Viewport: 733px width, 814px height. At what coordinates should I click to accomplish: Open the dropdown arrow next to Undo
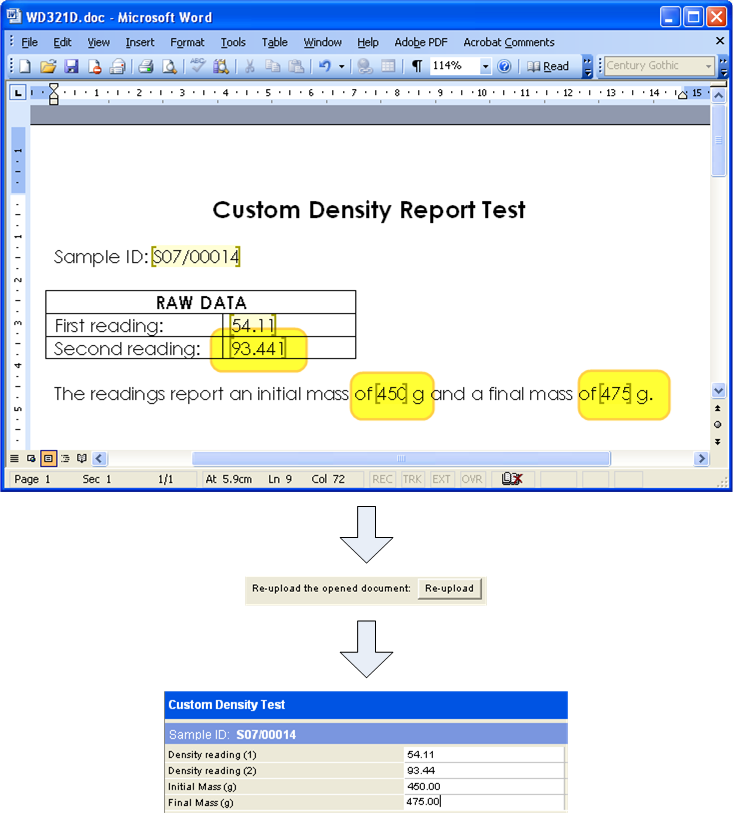341,67
